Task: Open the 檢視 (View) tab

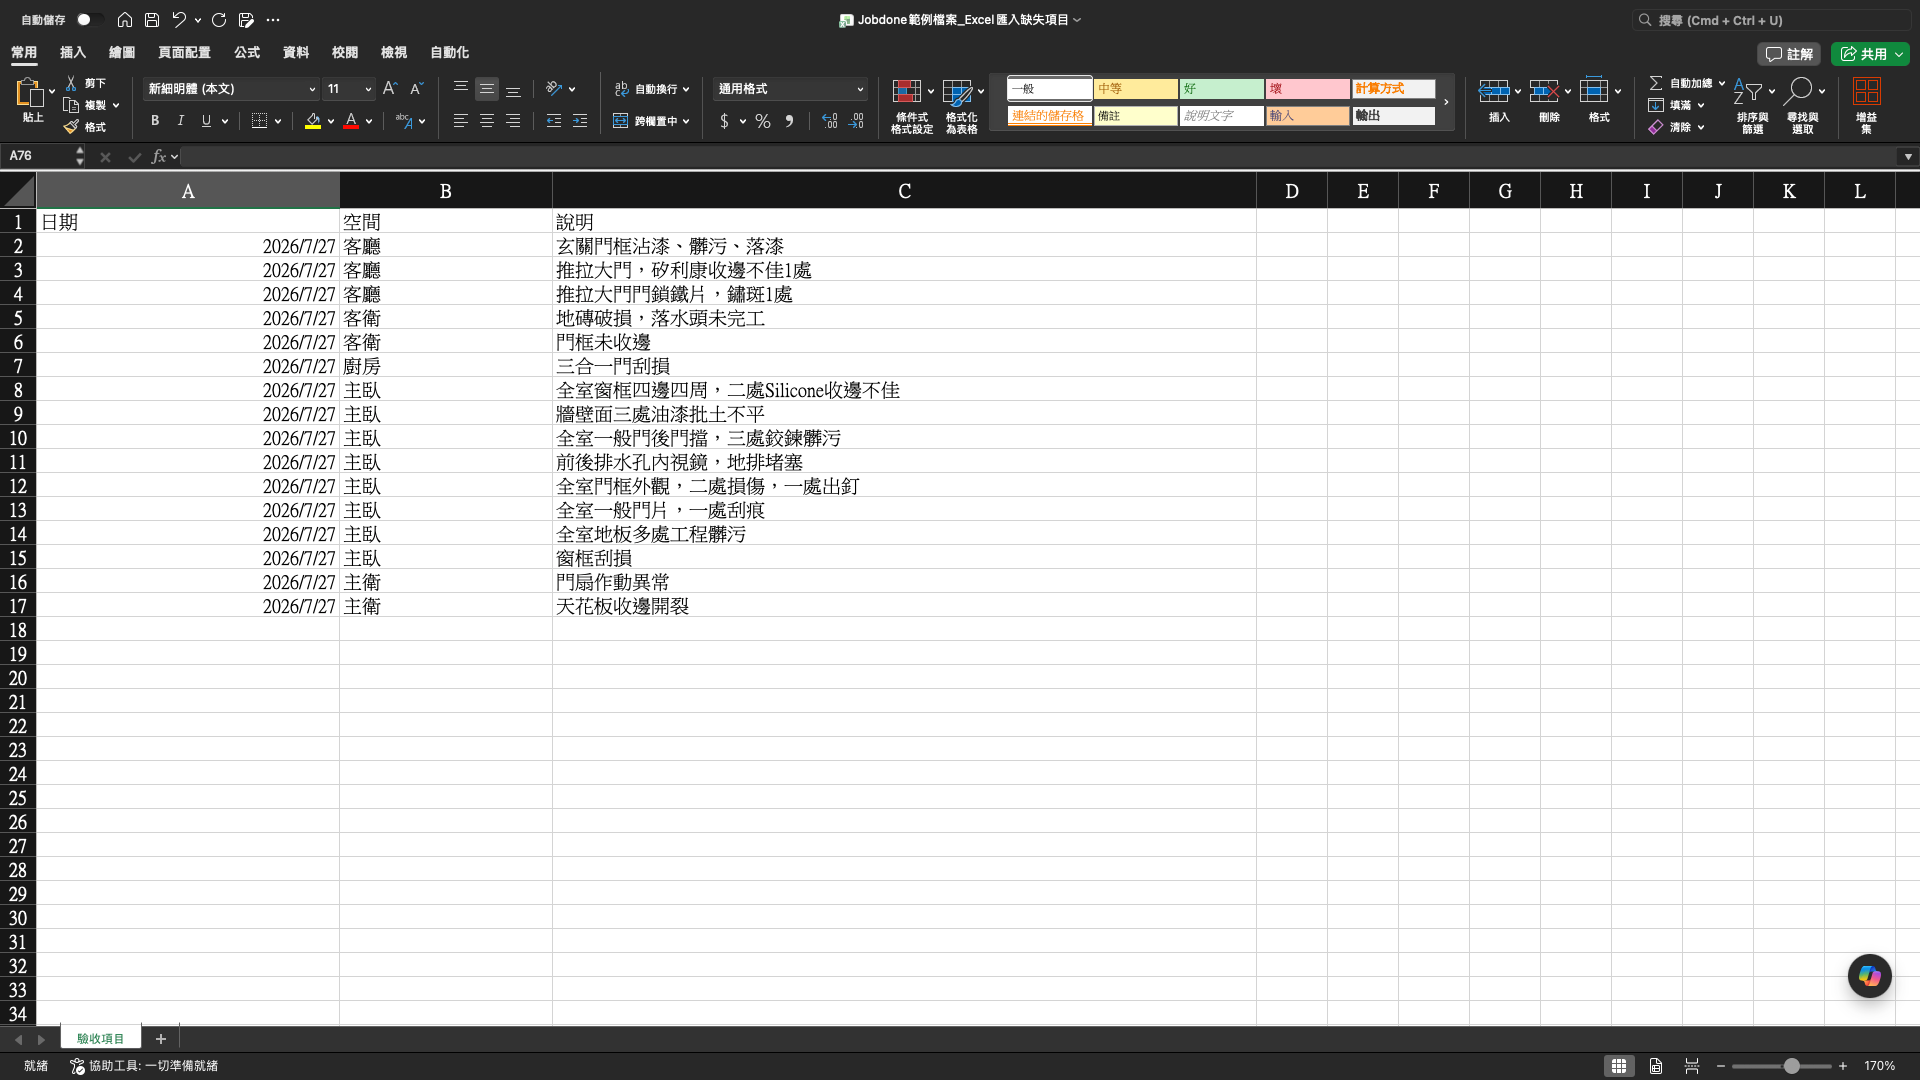Action: (x=394, y=53)
